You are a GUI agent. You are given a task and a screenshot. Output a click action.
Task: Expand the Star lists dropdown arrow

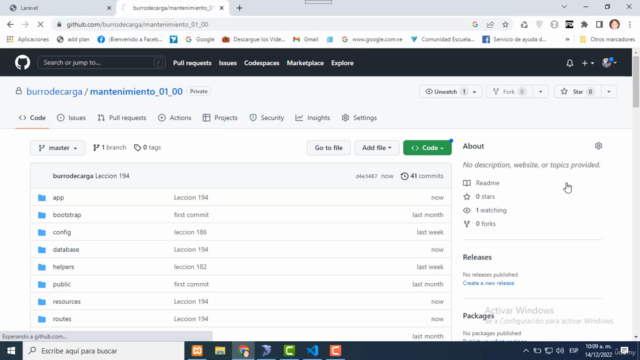pyautogui.click(x=609, y=91)
